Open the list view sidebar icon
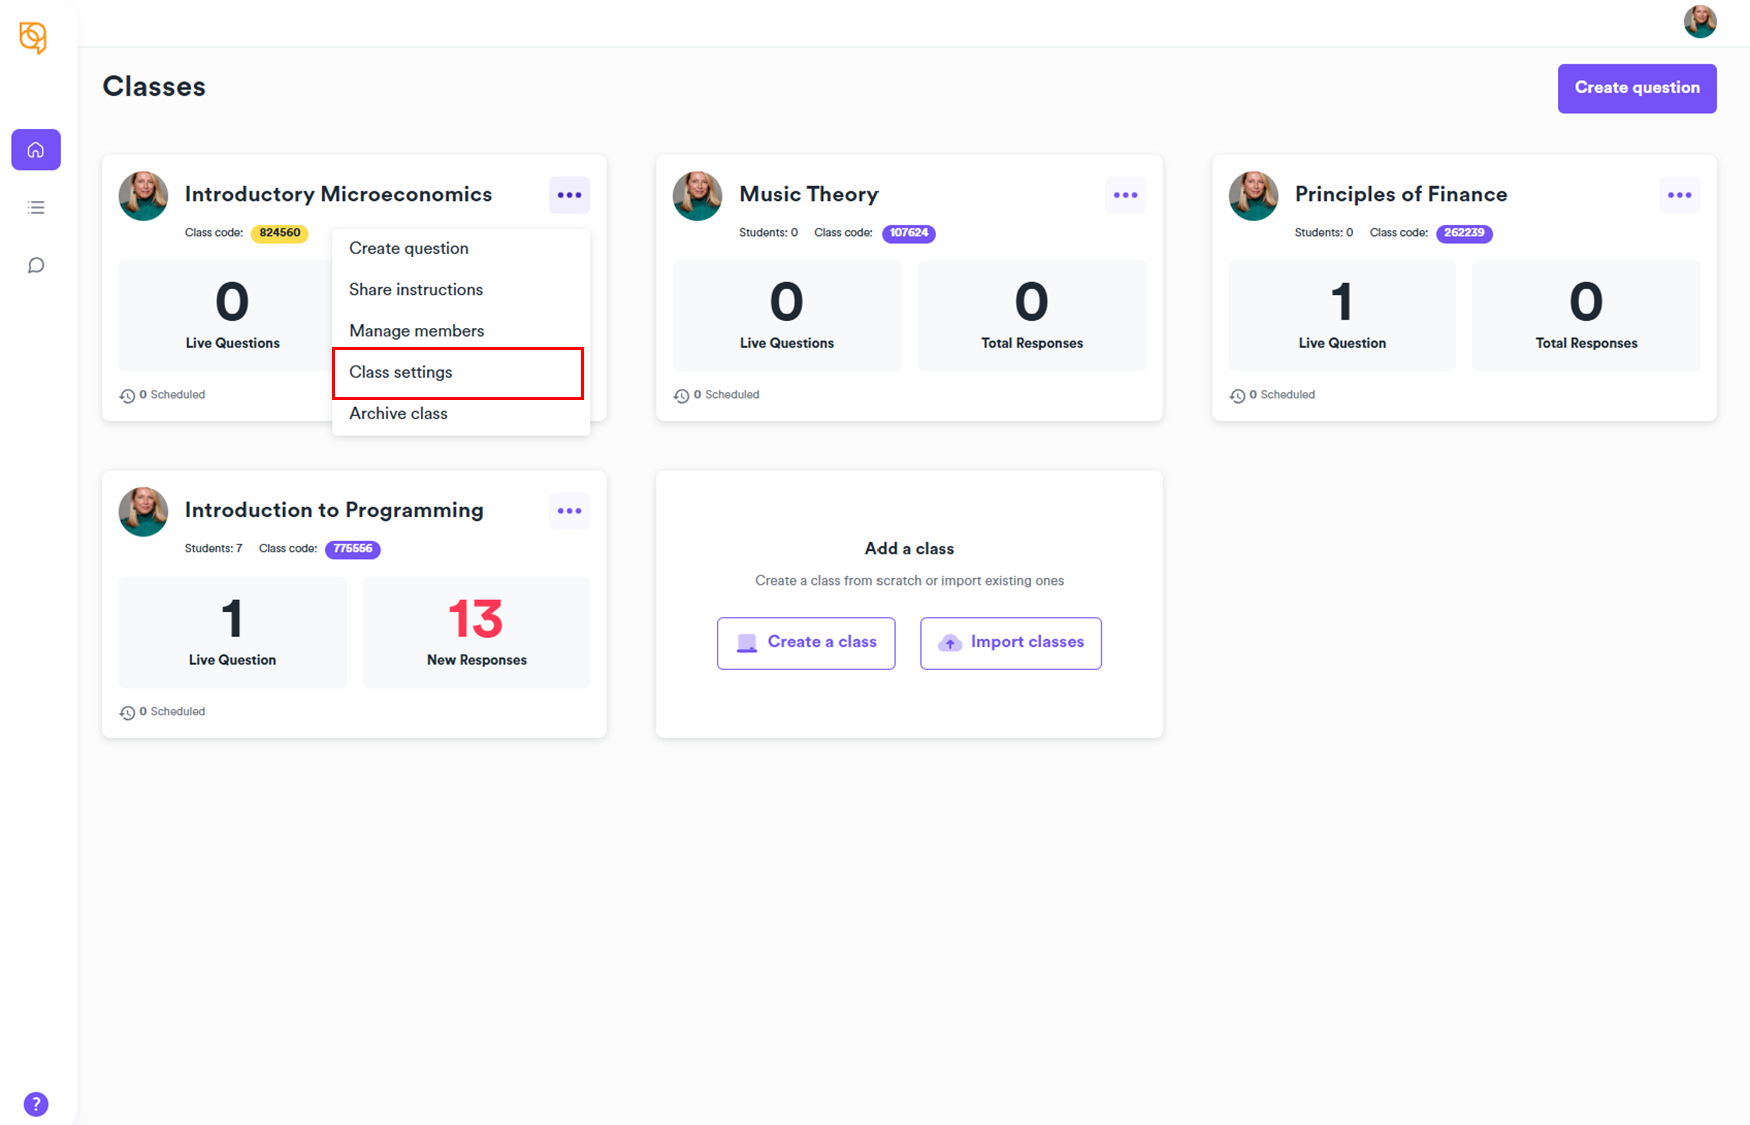This screenshot has height=1125, width=1750. tap(36, 208)
